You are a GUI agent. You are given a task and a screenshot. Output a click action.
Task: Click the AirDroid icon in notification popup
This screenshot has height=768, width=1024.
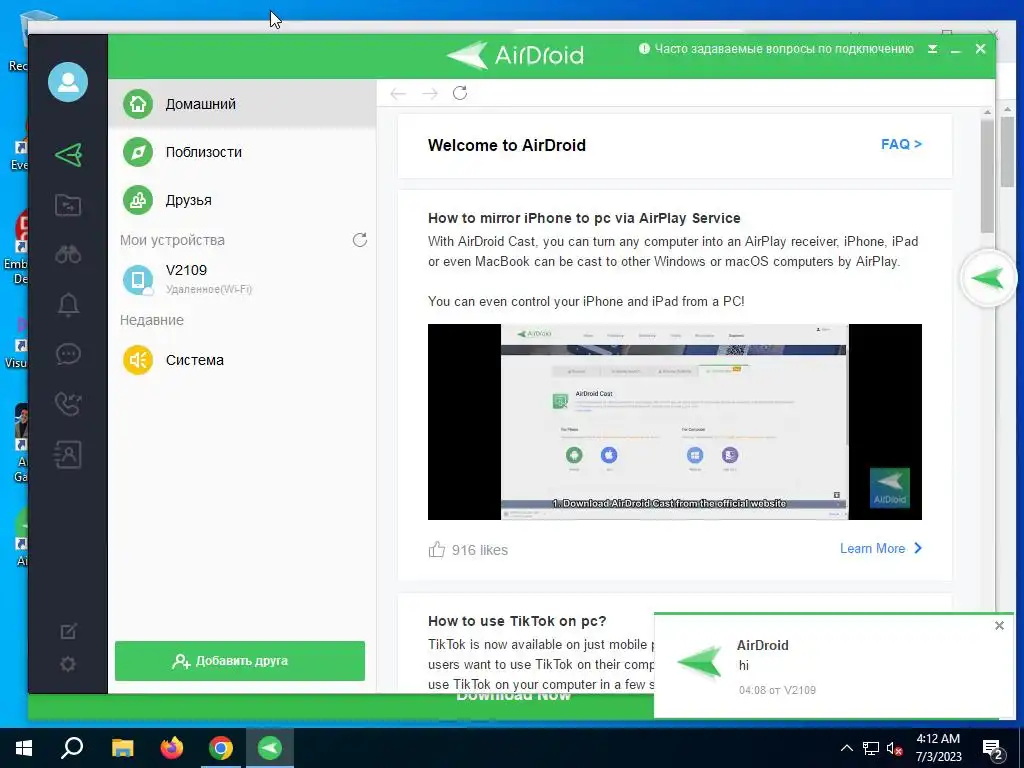(701, 662)
